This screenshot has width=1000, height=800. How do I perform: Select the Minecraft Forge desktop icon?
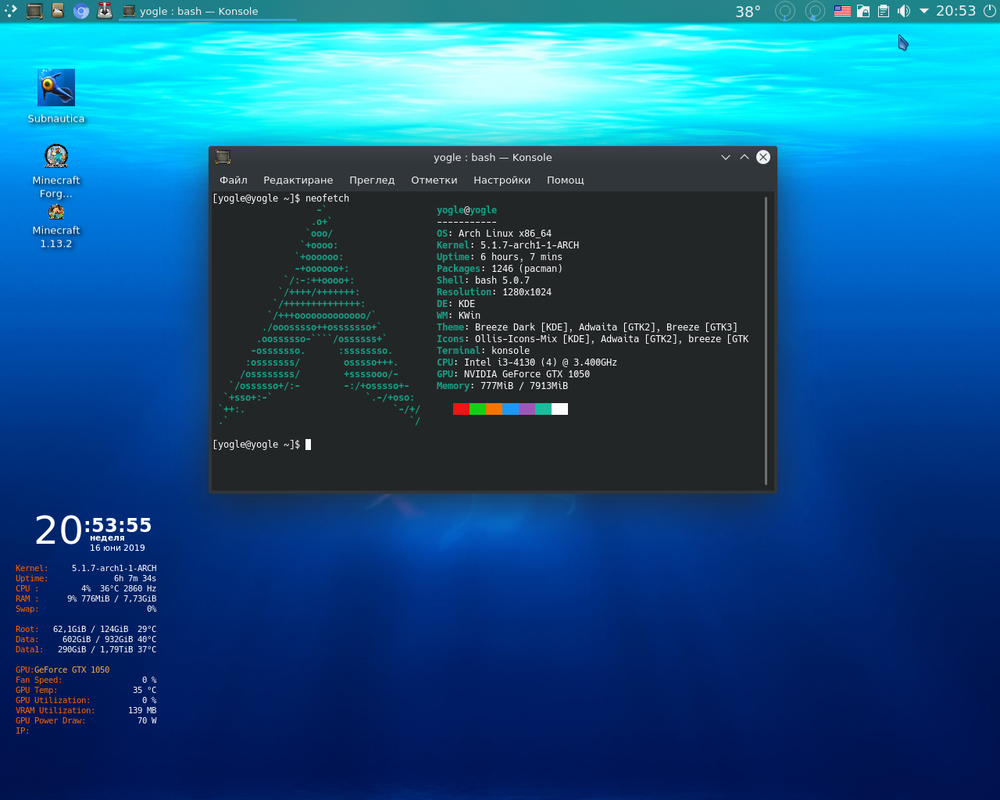[56, 172]
